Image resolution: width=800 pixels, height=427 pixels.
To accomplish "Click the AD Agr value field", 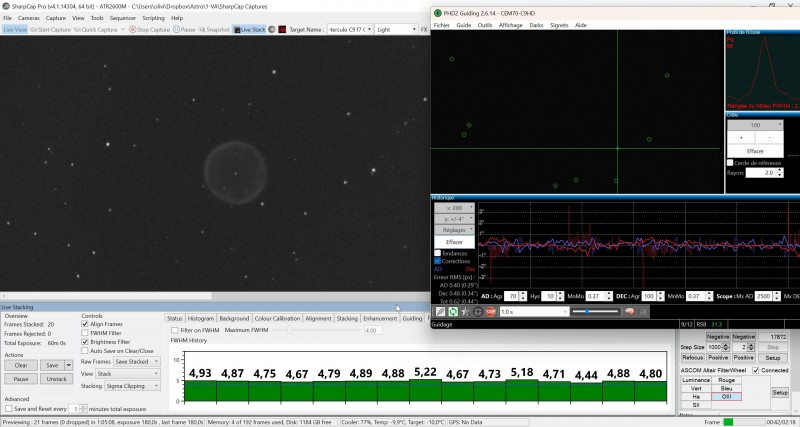I will point(512,296).
